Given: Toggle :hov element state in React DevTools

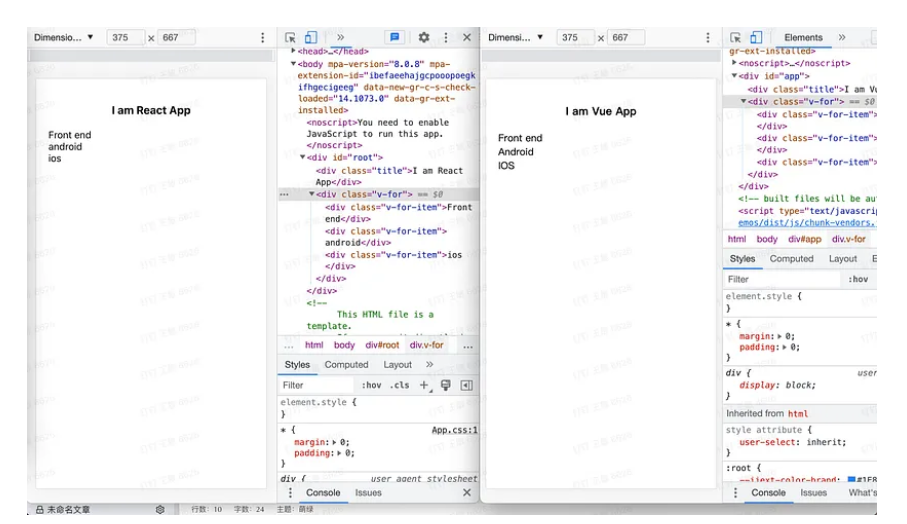Looking at the screenshot, I should pos(371,385).
